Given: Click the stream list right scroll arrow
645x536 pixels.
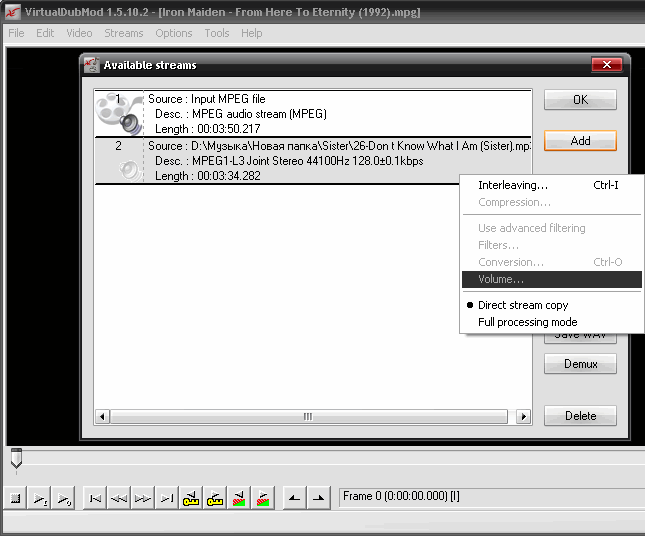Looking at the screenshot, I should (523, 416).
